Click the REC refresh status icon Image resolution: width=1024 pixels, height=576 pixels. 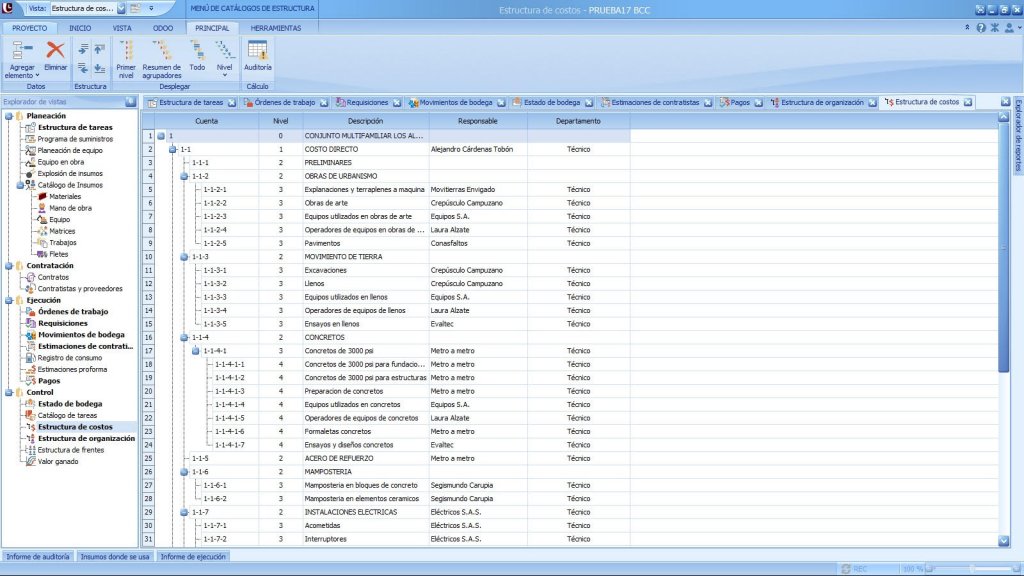845,569
